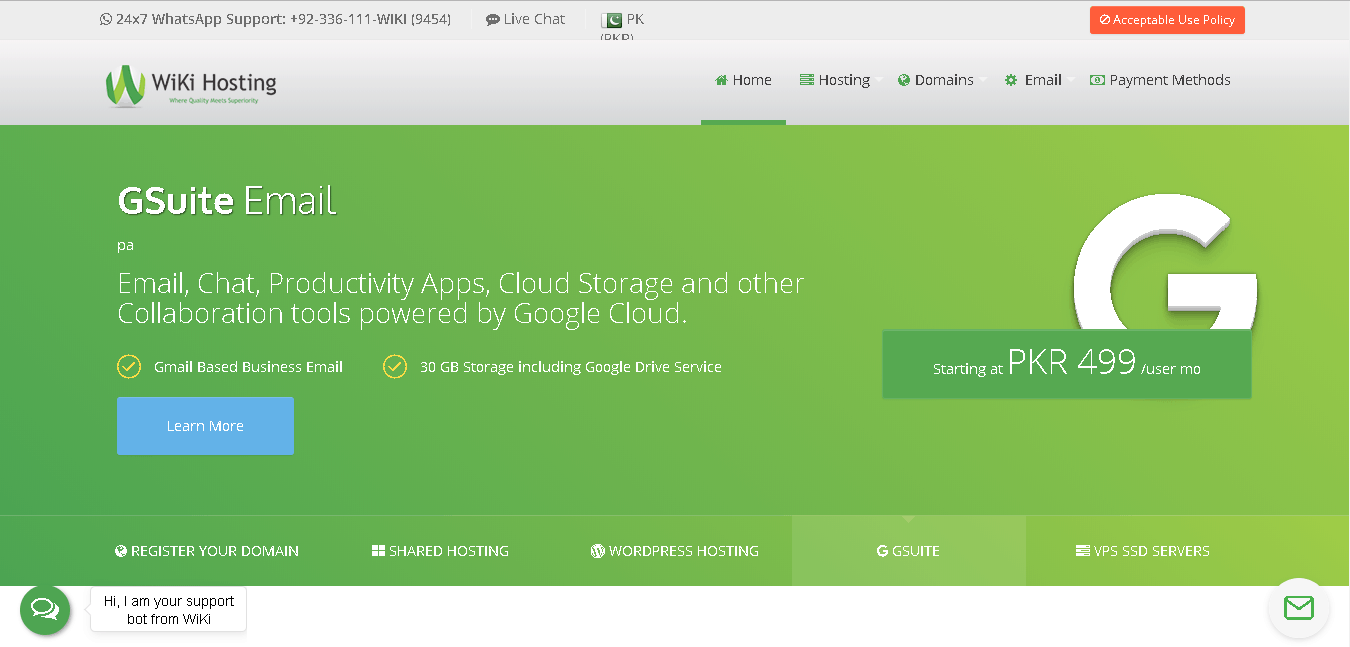Open the Payment Methods page
Screen dimensions: 1350x647
coord(1160,80)
